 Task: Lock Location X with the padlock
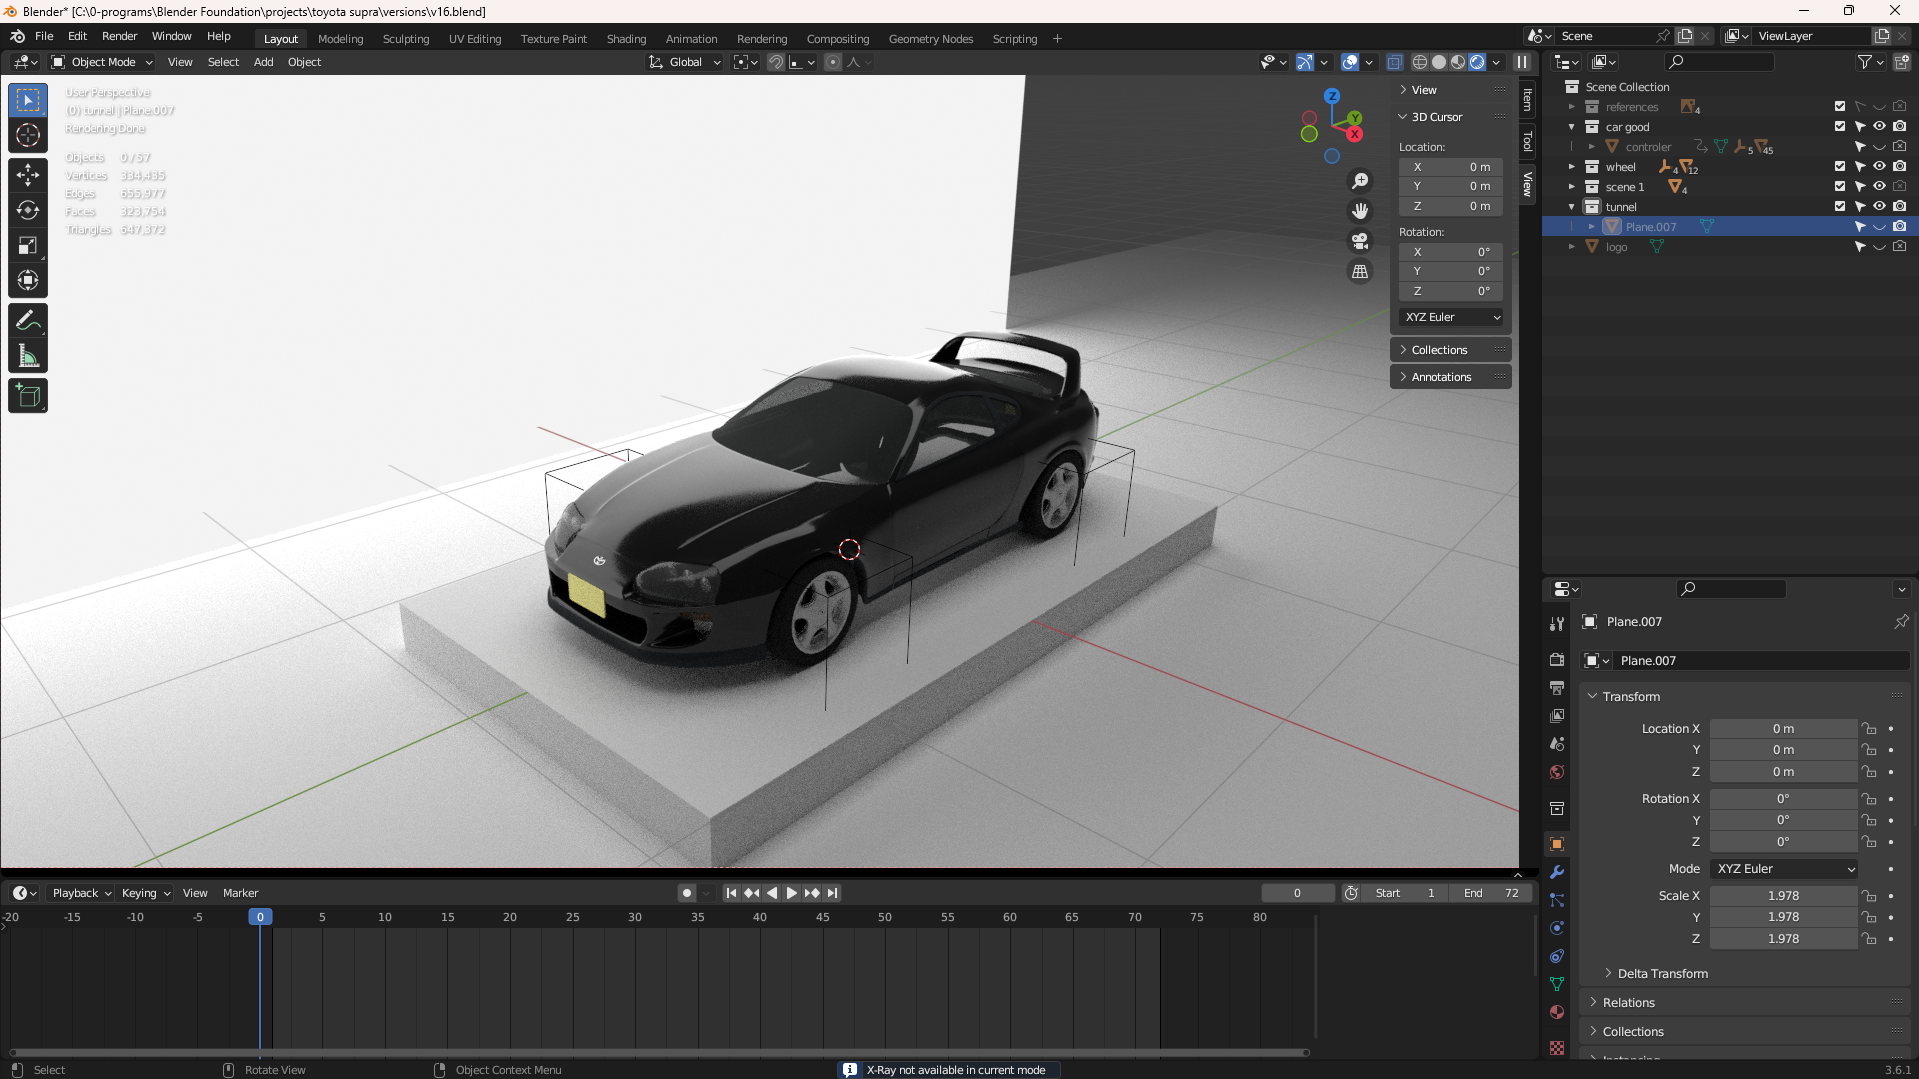pos(1869,729)
